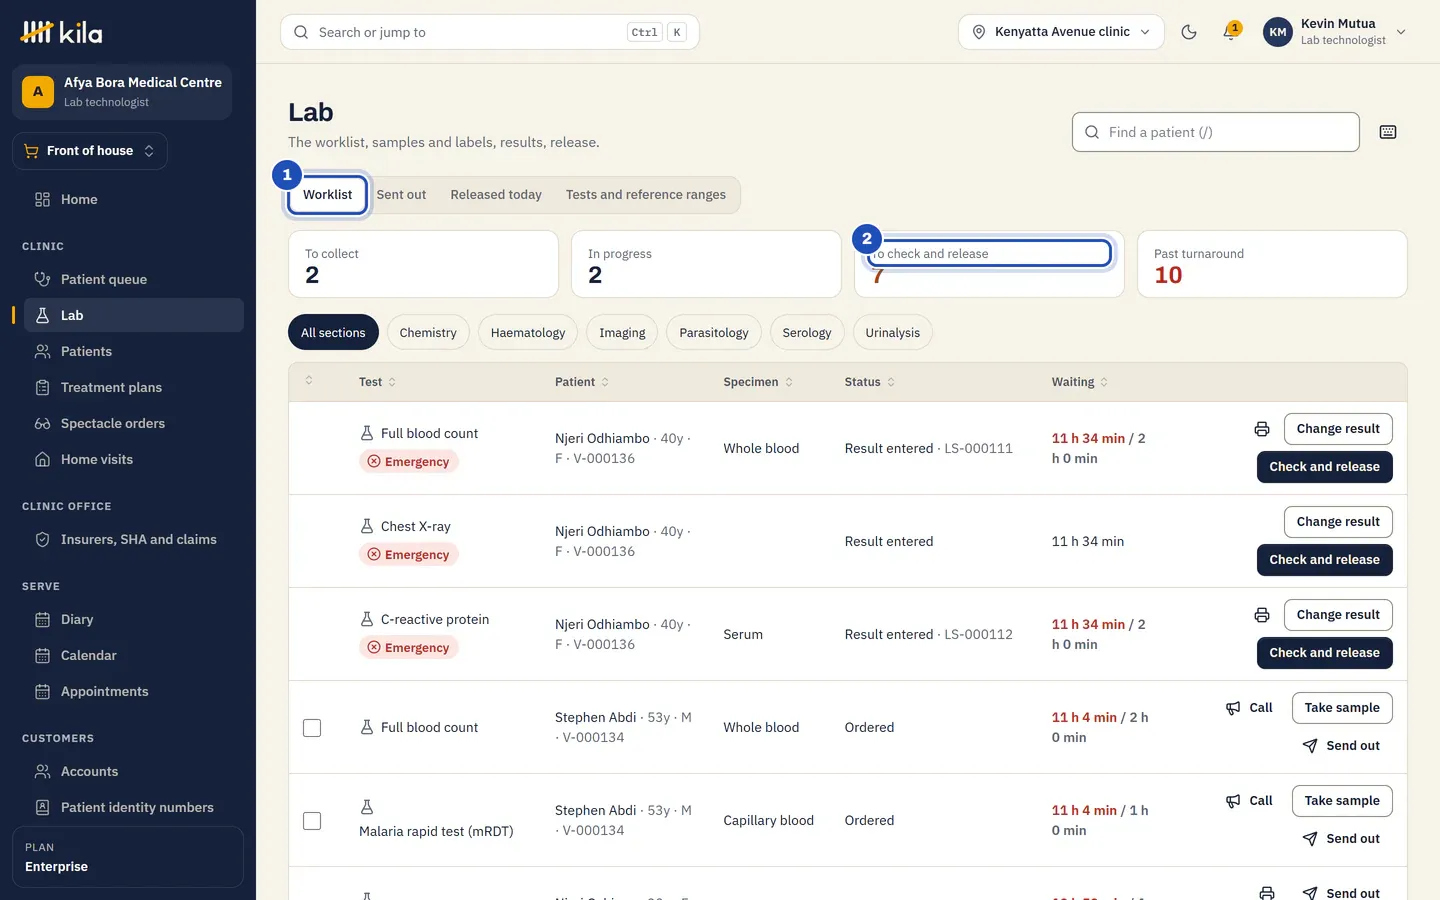
Task: Select the Malaria rapid test row checkbox
Action: tap(312, 821)
